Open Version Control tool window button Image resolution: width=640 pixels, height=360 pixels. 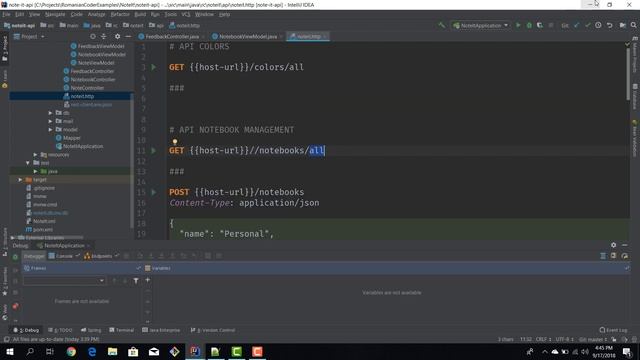[213, 330]
